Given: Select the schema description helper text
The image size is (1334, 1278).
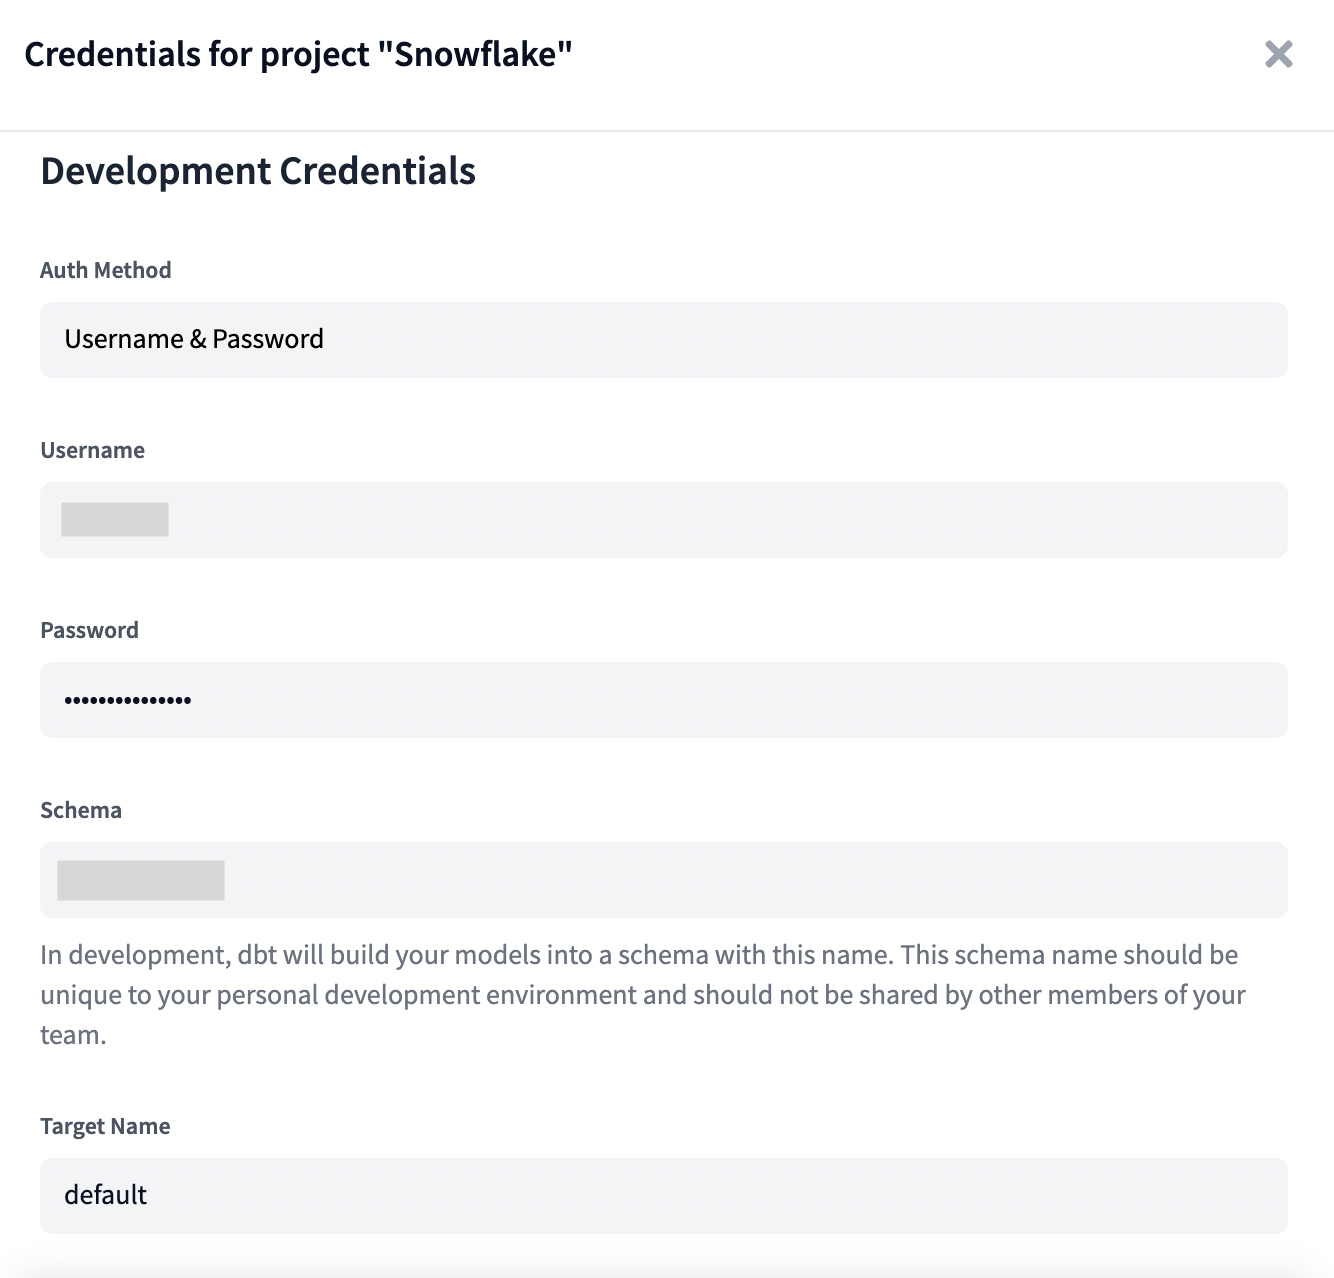Looking at the screenshot, I should click(640, 994).
